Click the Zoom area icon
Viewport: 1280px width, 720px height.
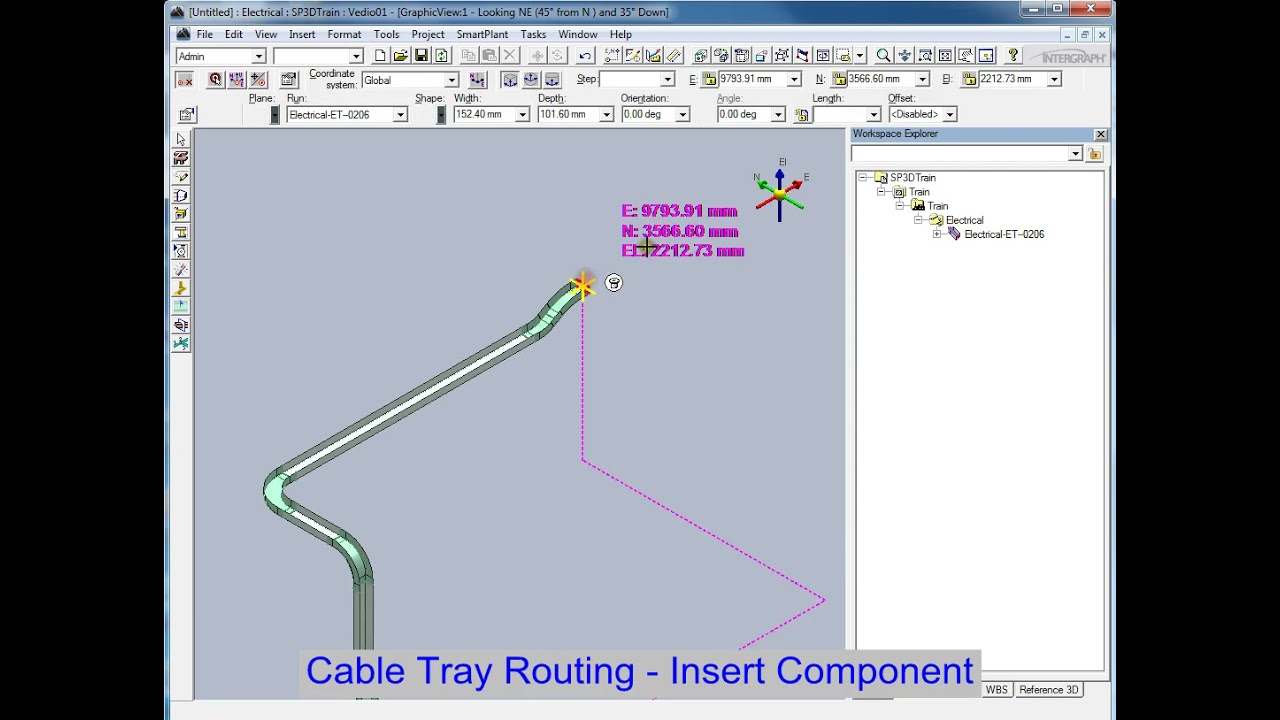925,56
